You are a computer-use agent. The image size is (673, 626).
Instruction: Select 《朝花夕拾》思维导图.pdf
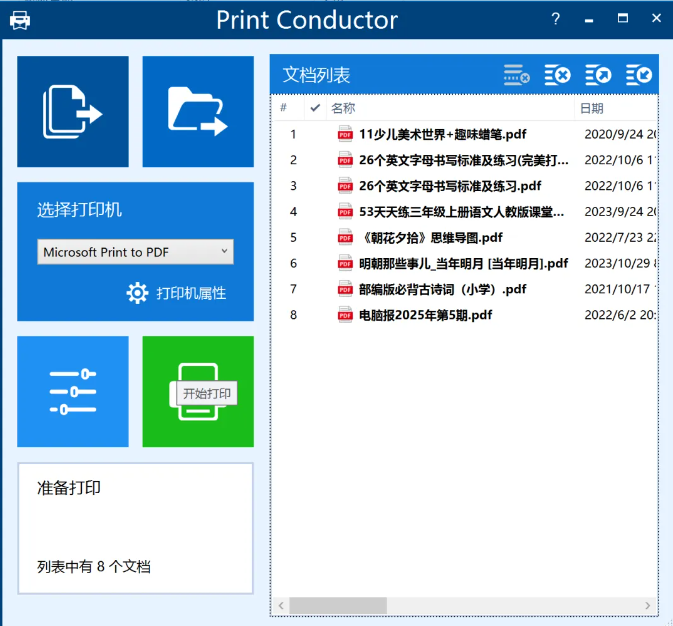464,237
